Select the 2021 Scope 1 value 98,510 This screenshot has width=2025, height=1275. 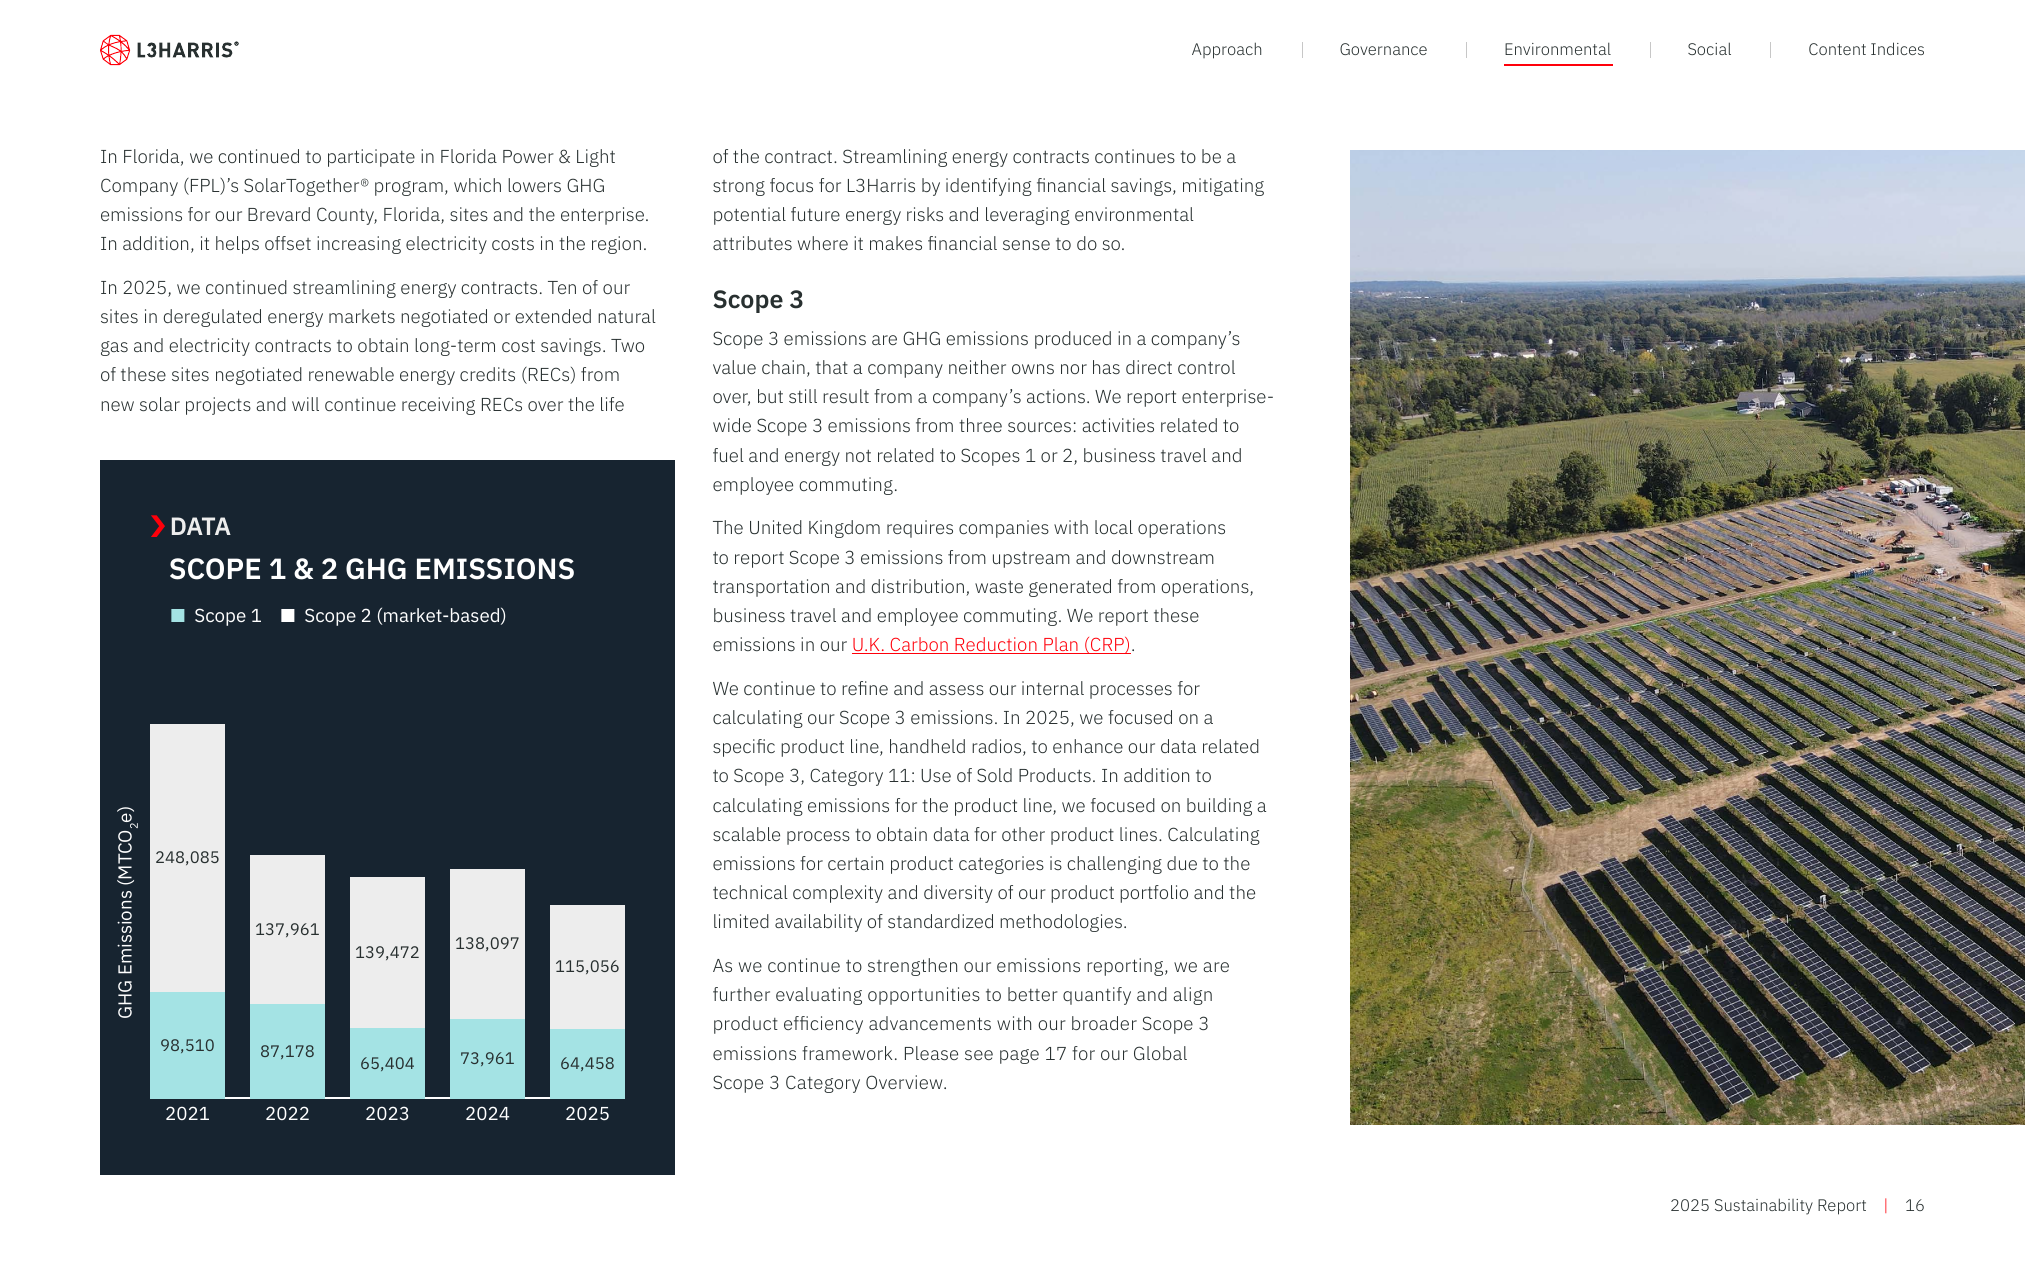pos(187,1045)
